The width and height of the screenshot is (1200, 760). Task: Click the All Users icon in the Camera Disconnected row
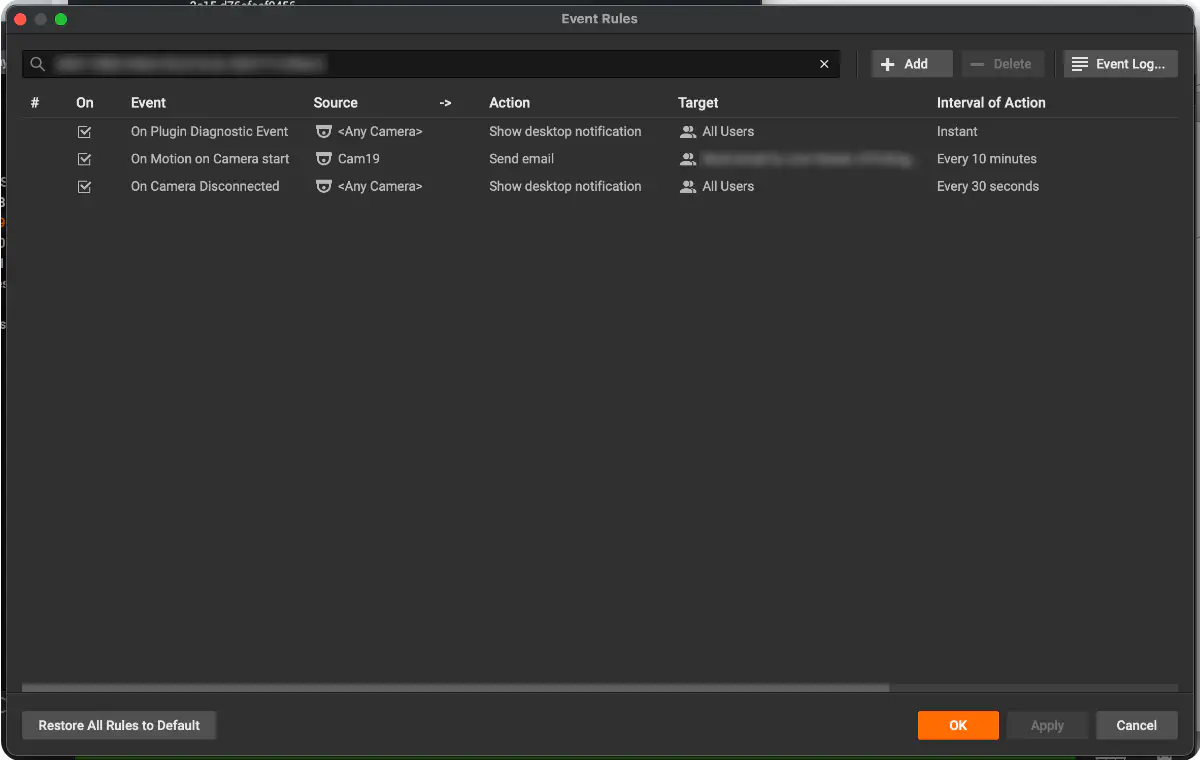coord(688,186)
